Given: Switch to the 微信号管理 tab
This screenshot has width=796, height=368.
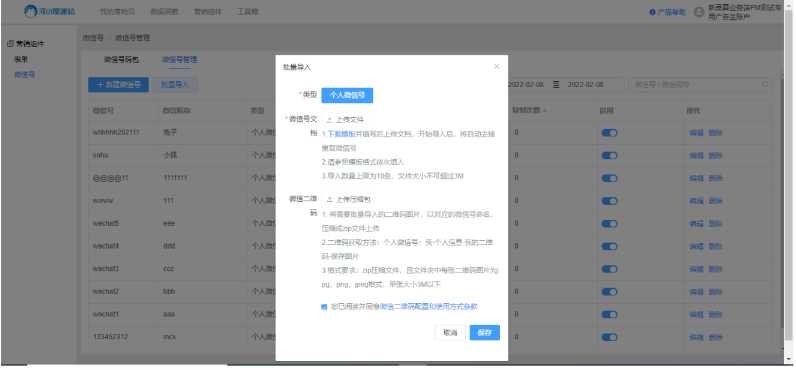Looking at the screenshot, I should point(180,59).
